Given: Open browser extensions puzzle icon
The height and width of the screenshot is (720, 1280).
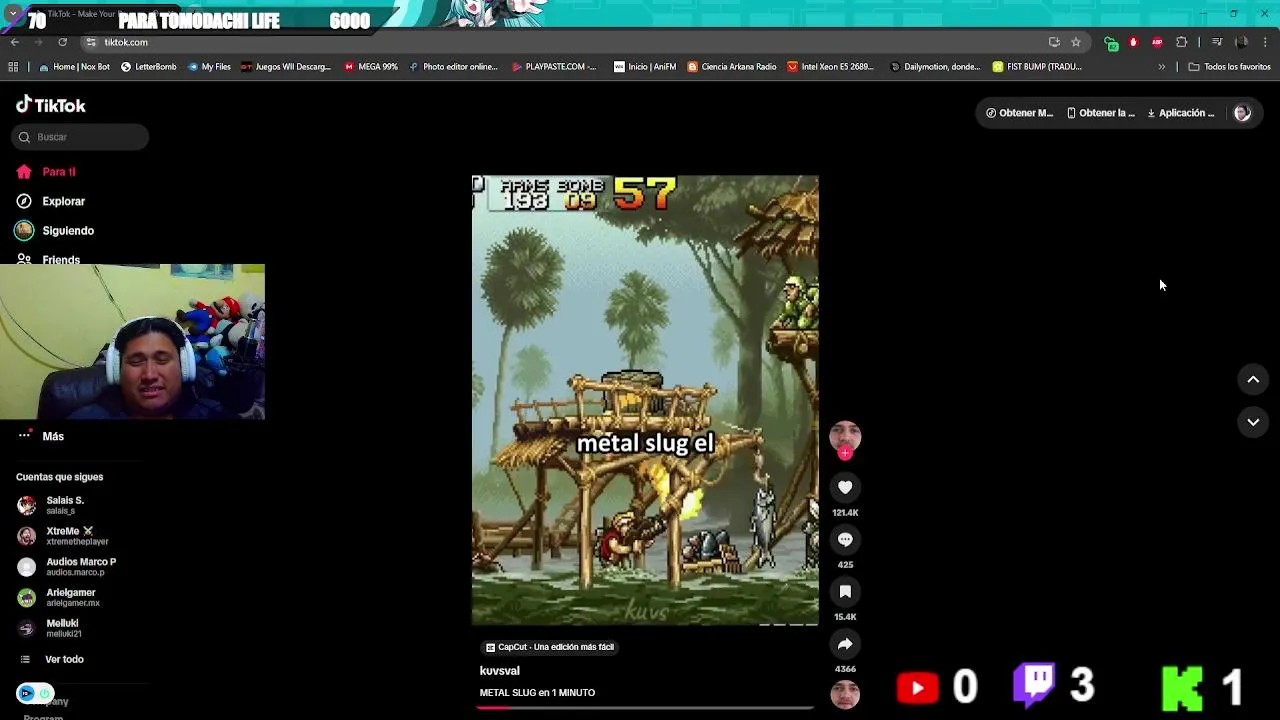Looking at the screenshot, I should tap(1181, 42).
